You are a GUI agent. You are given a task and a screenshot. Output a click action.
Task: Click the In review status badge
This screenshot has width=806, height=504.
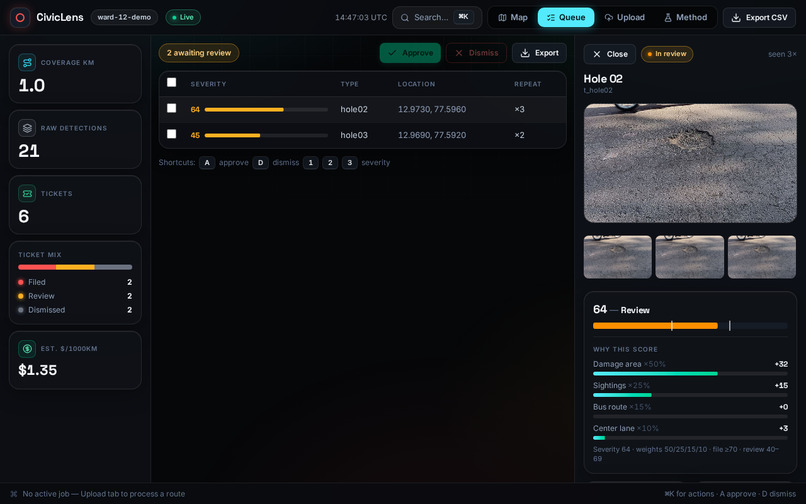[x=667, y=54]
